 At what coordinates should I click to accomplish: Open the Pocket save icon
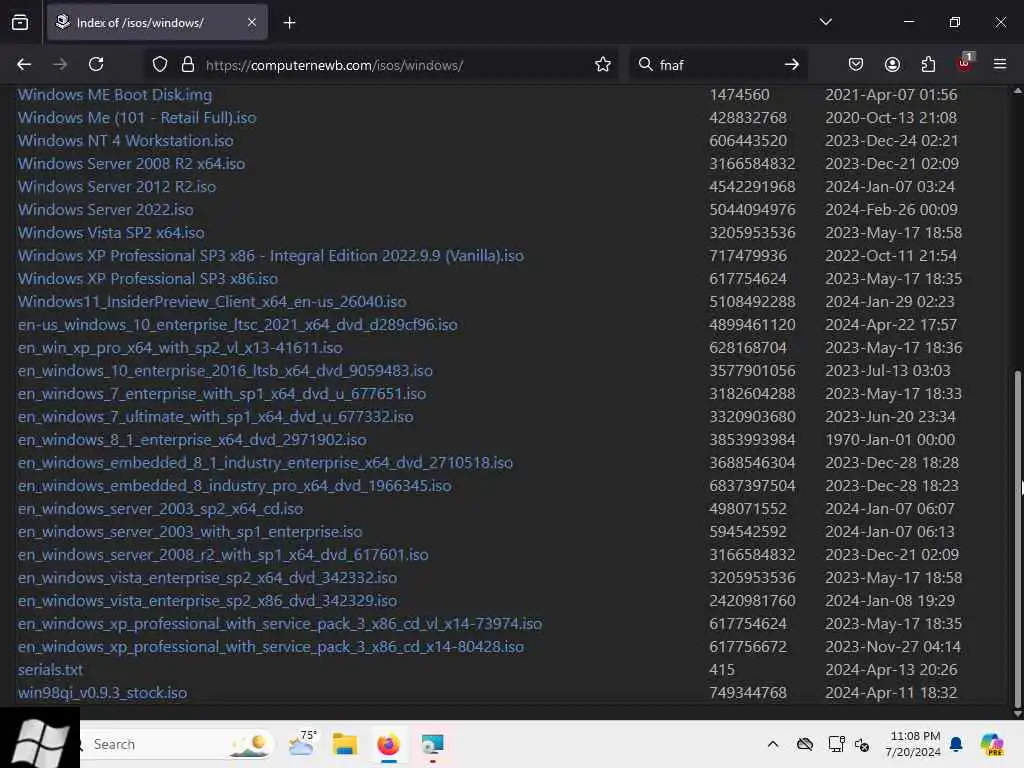[856, 64]
